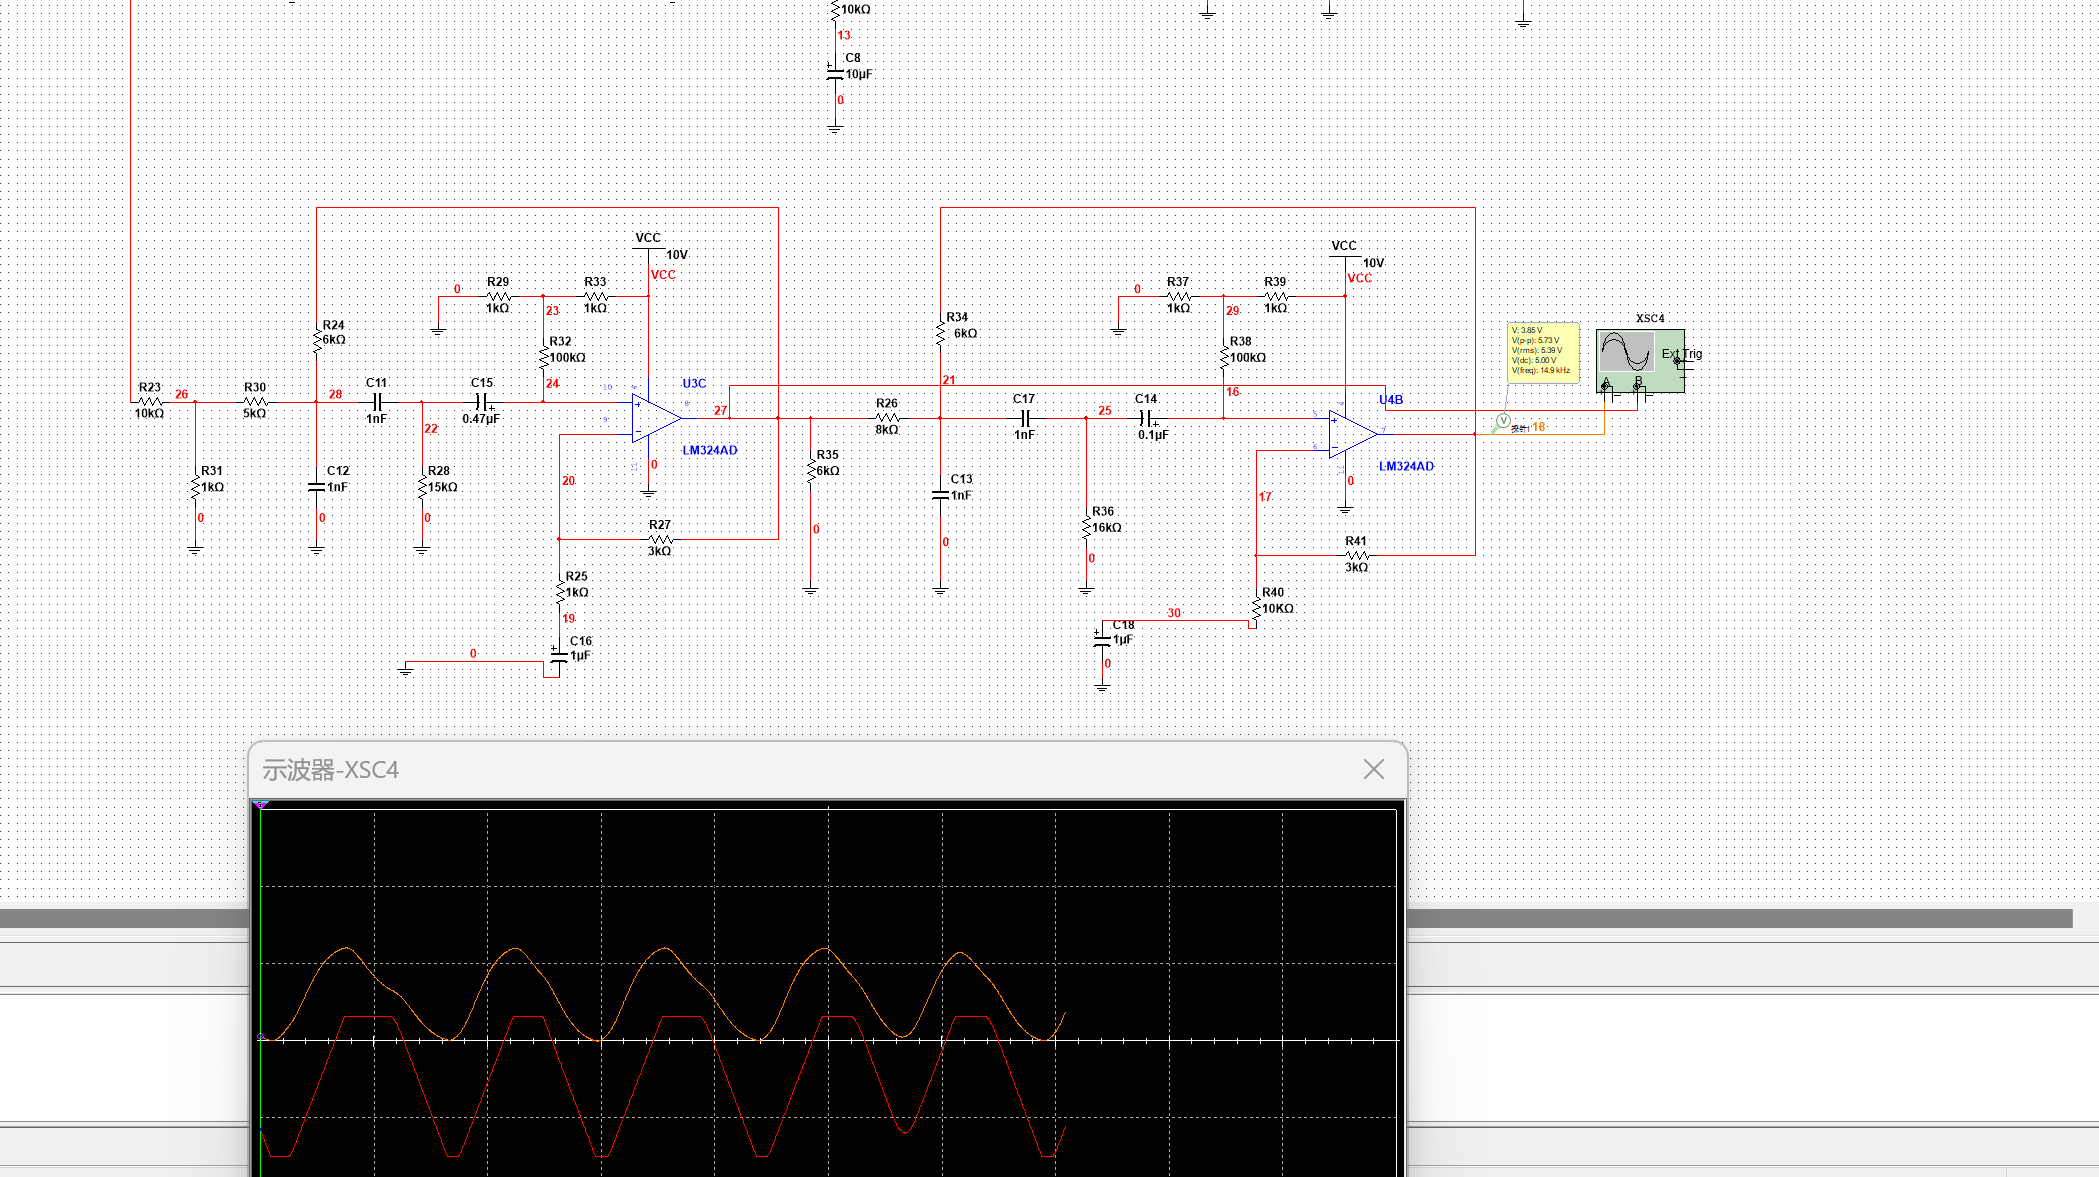The image size is (2099, 1177).
Task: Select resistor R25 1kΩ symbol
Action: pos(560,592)
